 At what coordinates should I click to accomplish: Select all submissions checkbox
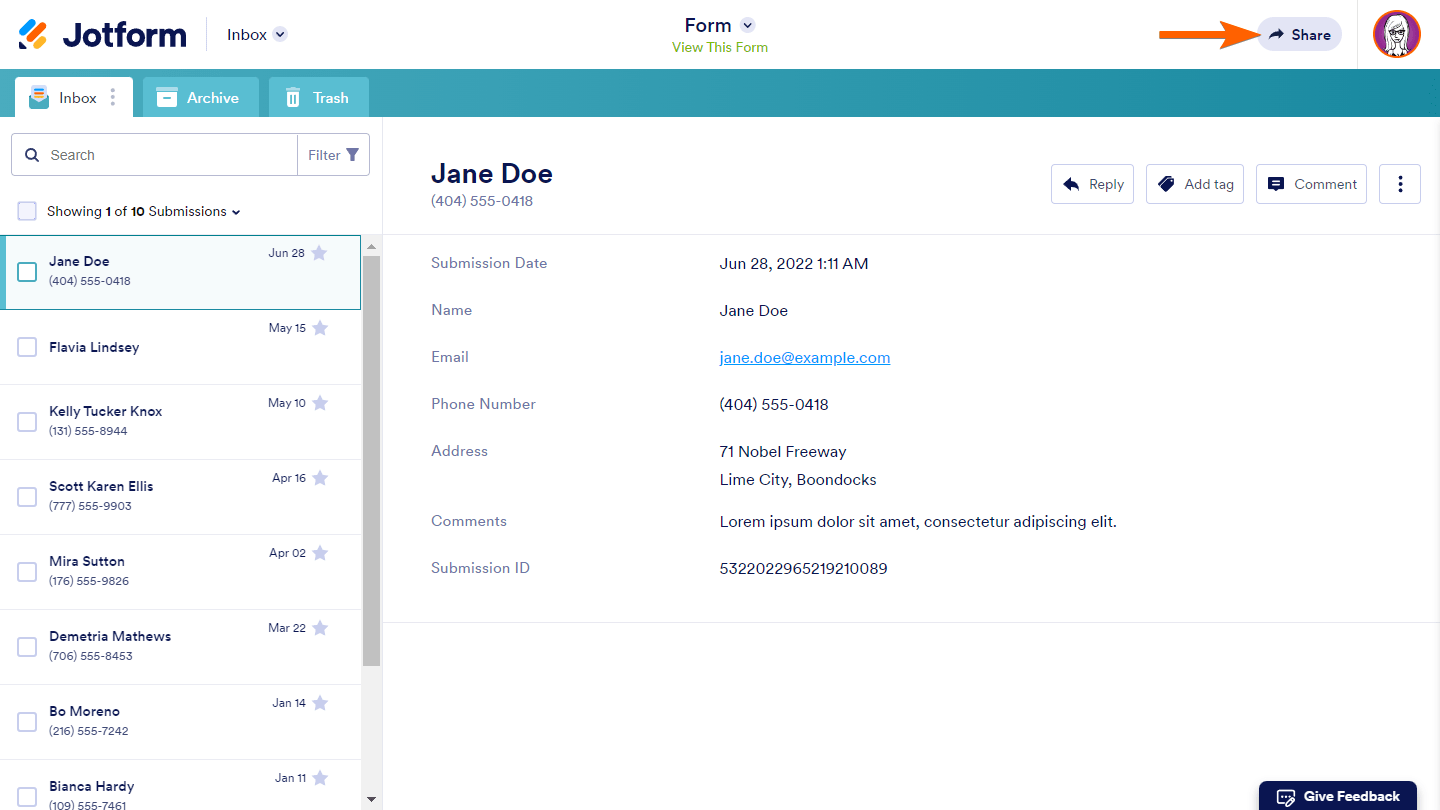(27, 211)
